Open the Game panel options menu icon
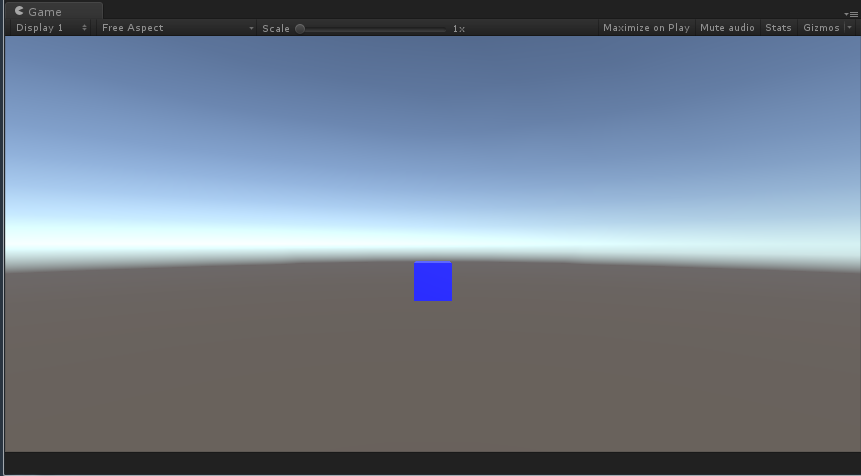 [x=853, y=14]
